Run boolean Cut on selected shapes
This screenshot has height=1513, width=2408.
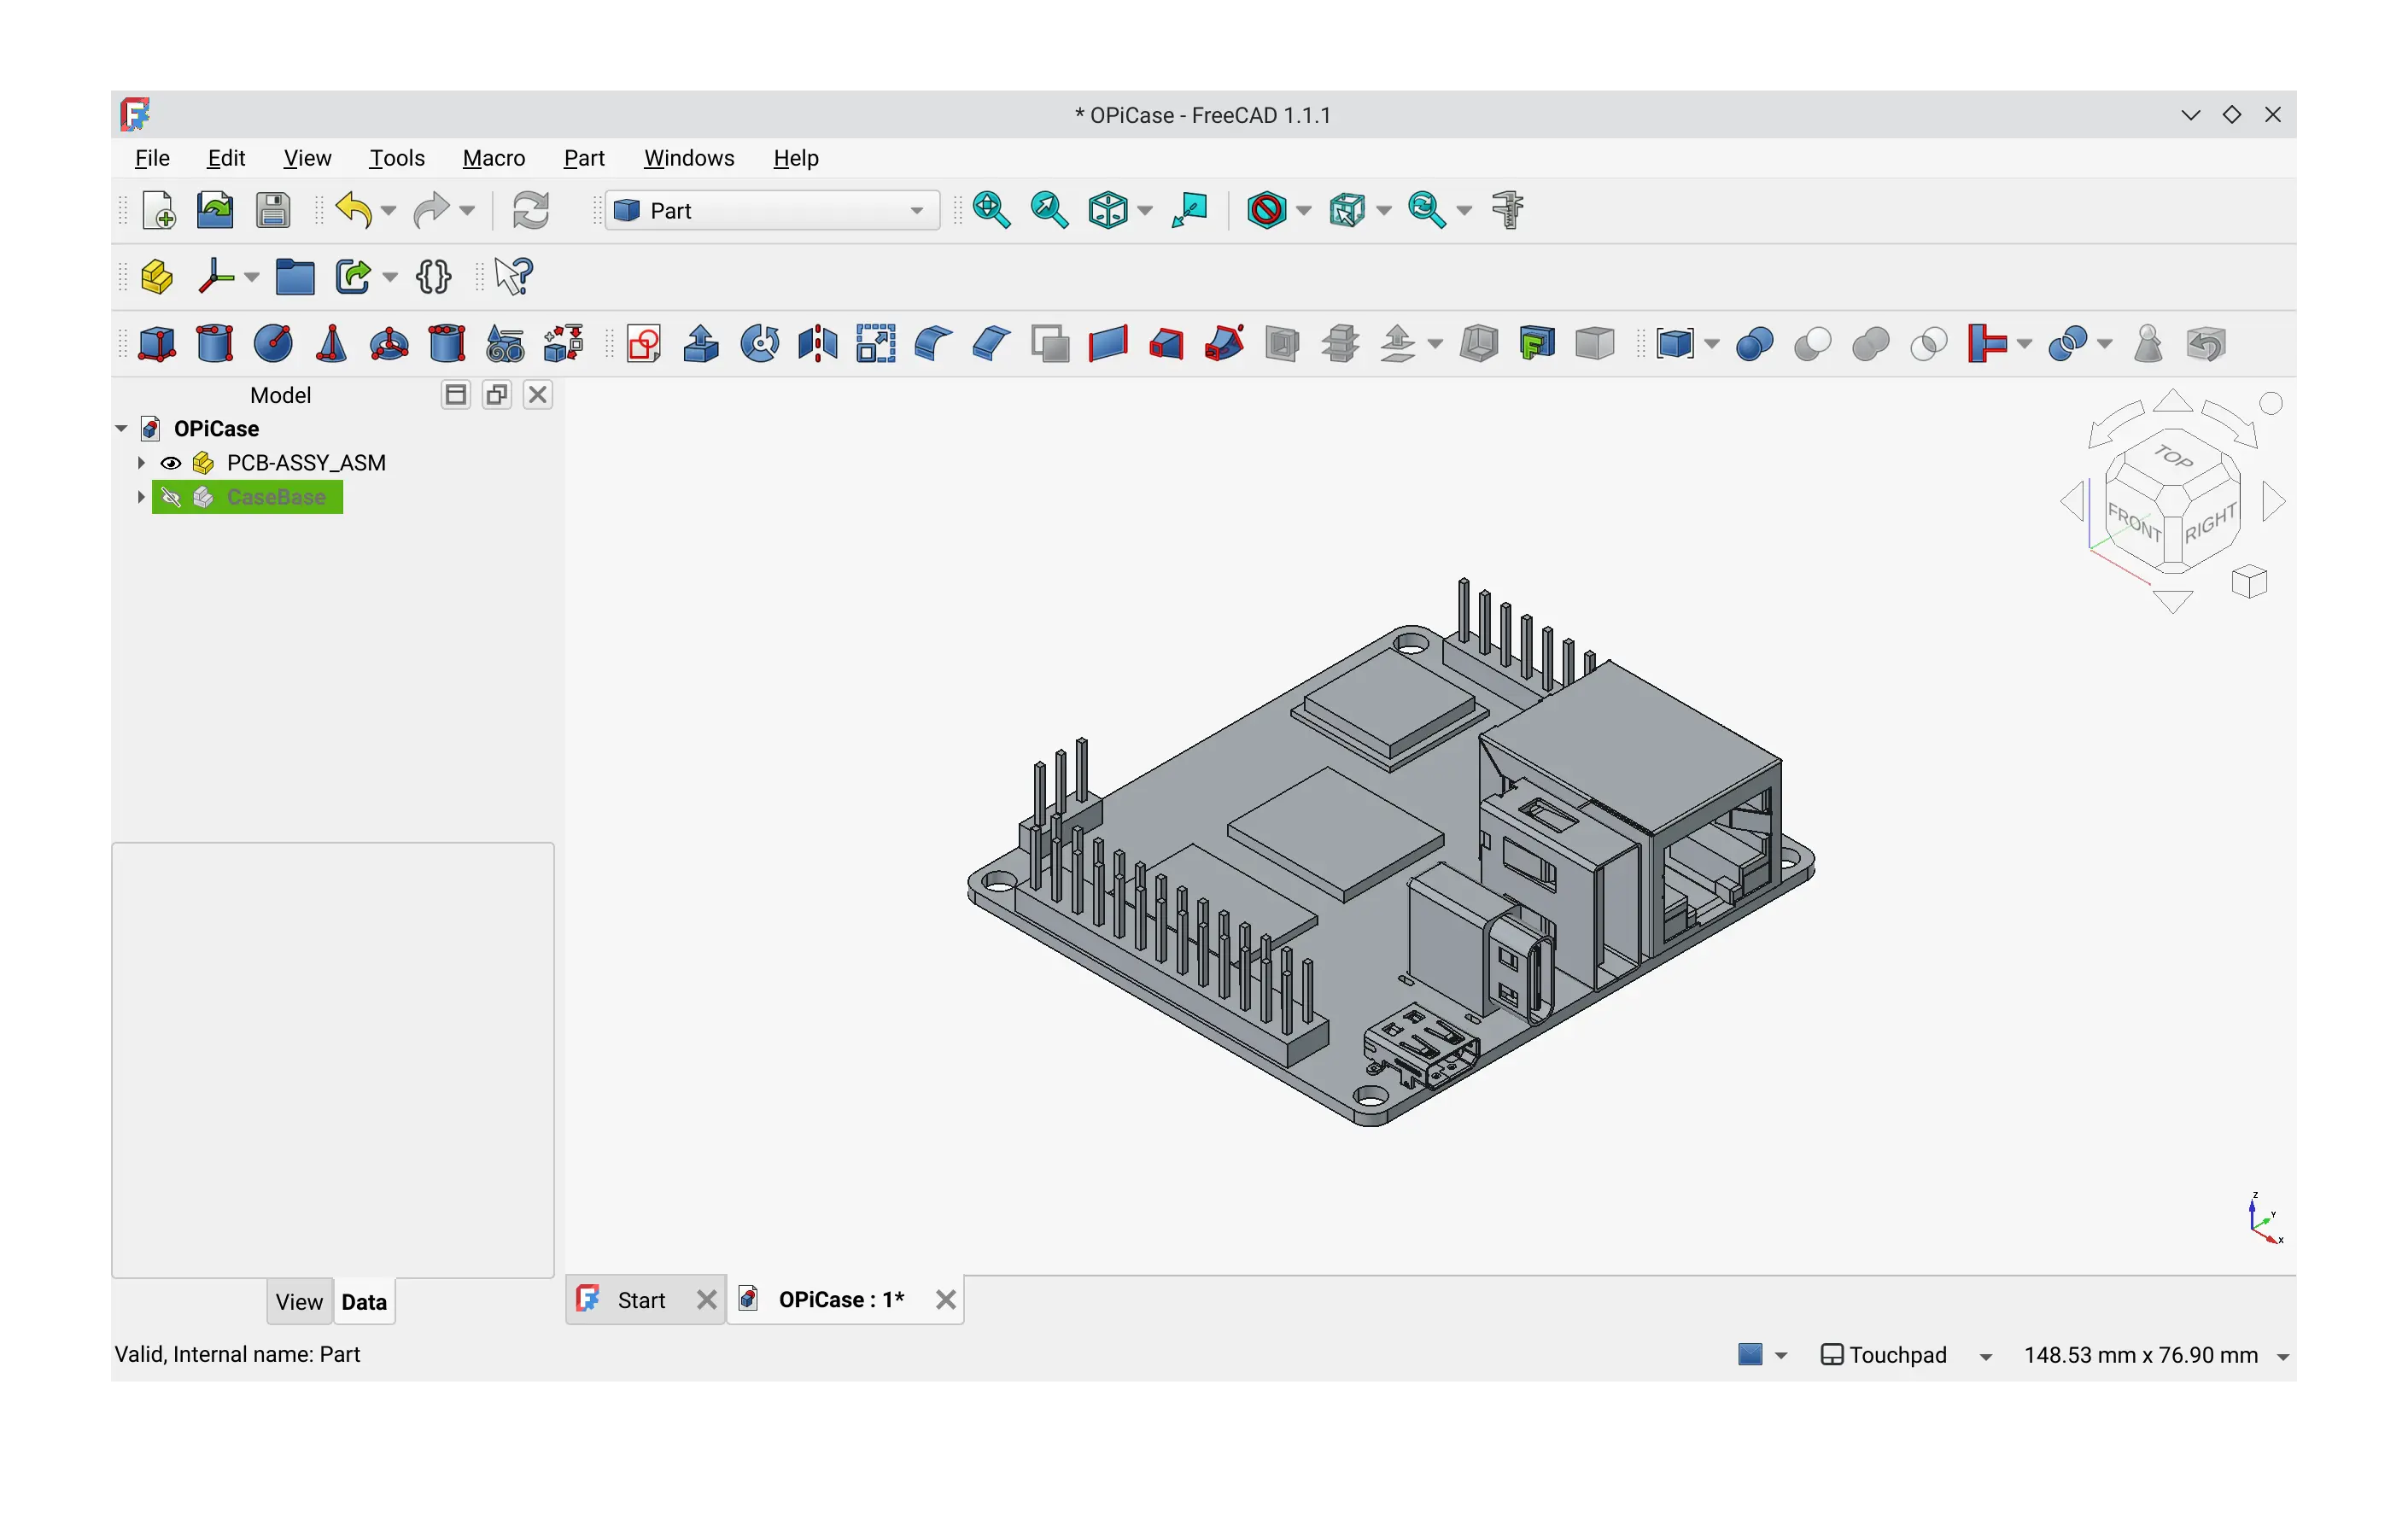pos(1813,344)
